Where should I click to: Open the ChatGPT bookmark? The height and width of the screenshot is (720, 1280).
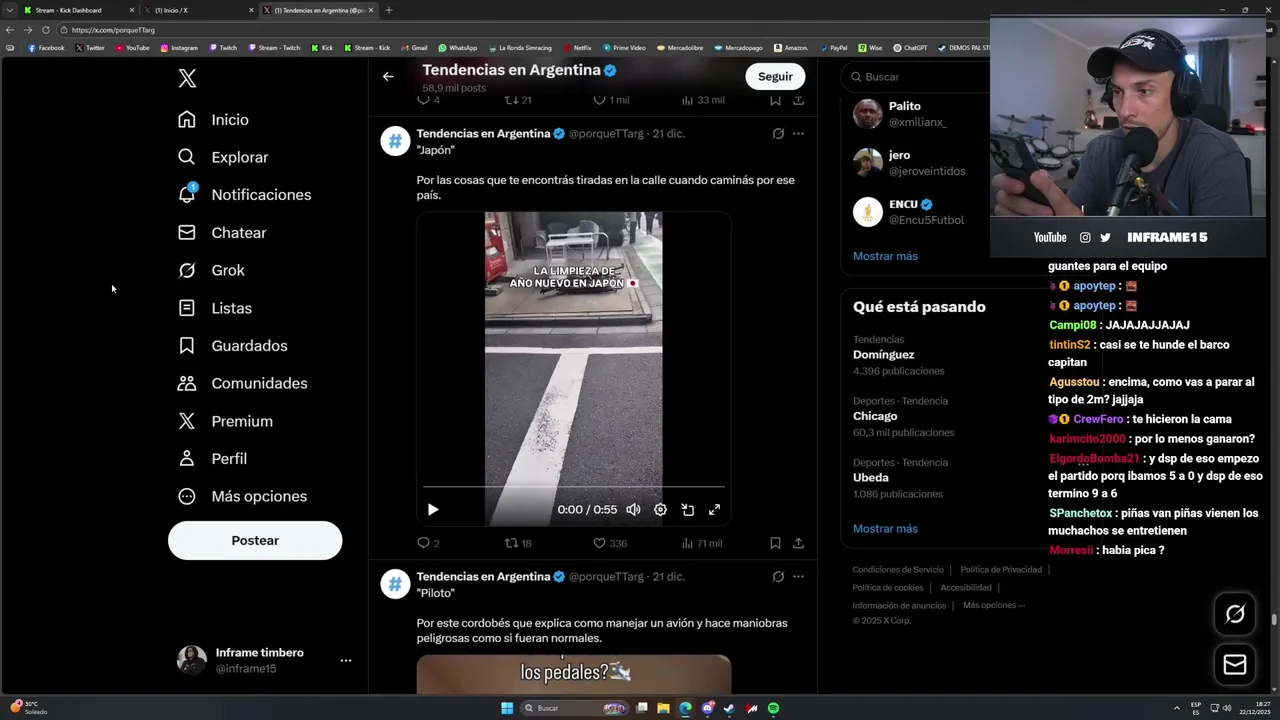(x=910, y=47)
